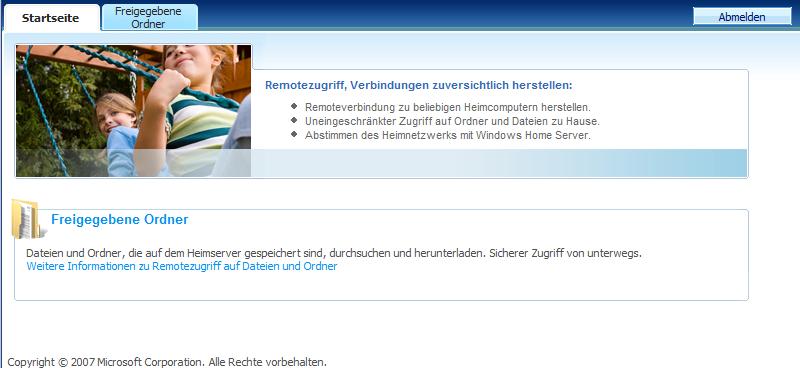This screenshot has width=800, height=368.
Task: Open the Freigegebene Ordner tab
Action: [x=148, y=17]
